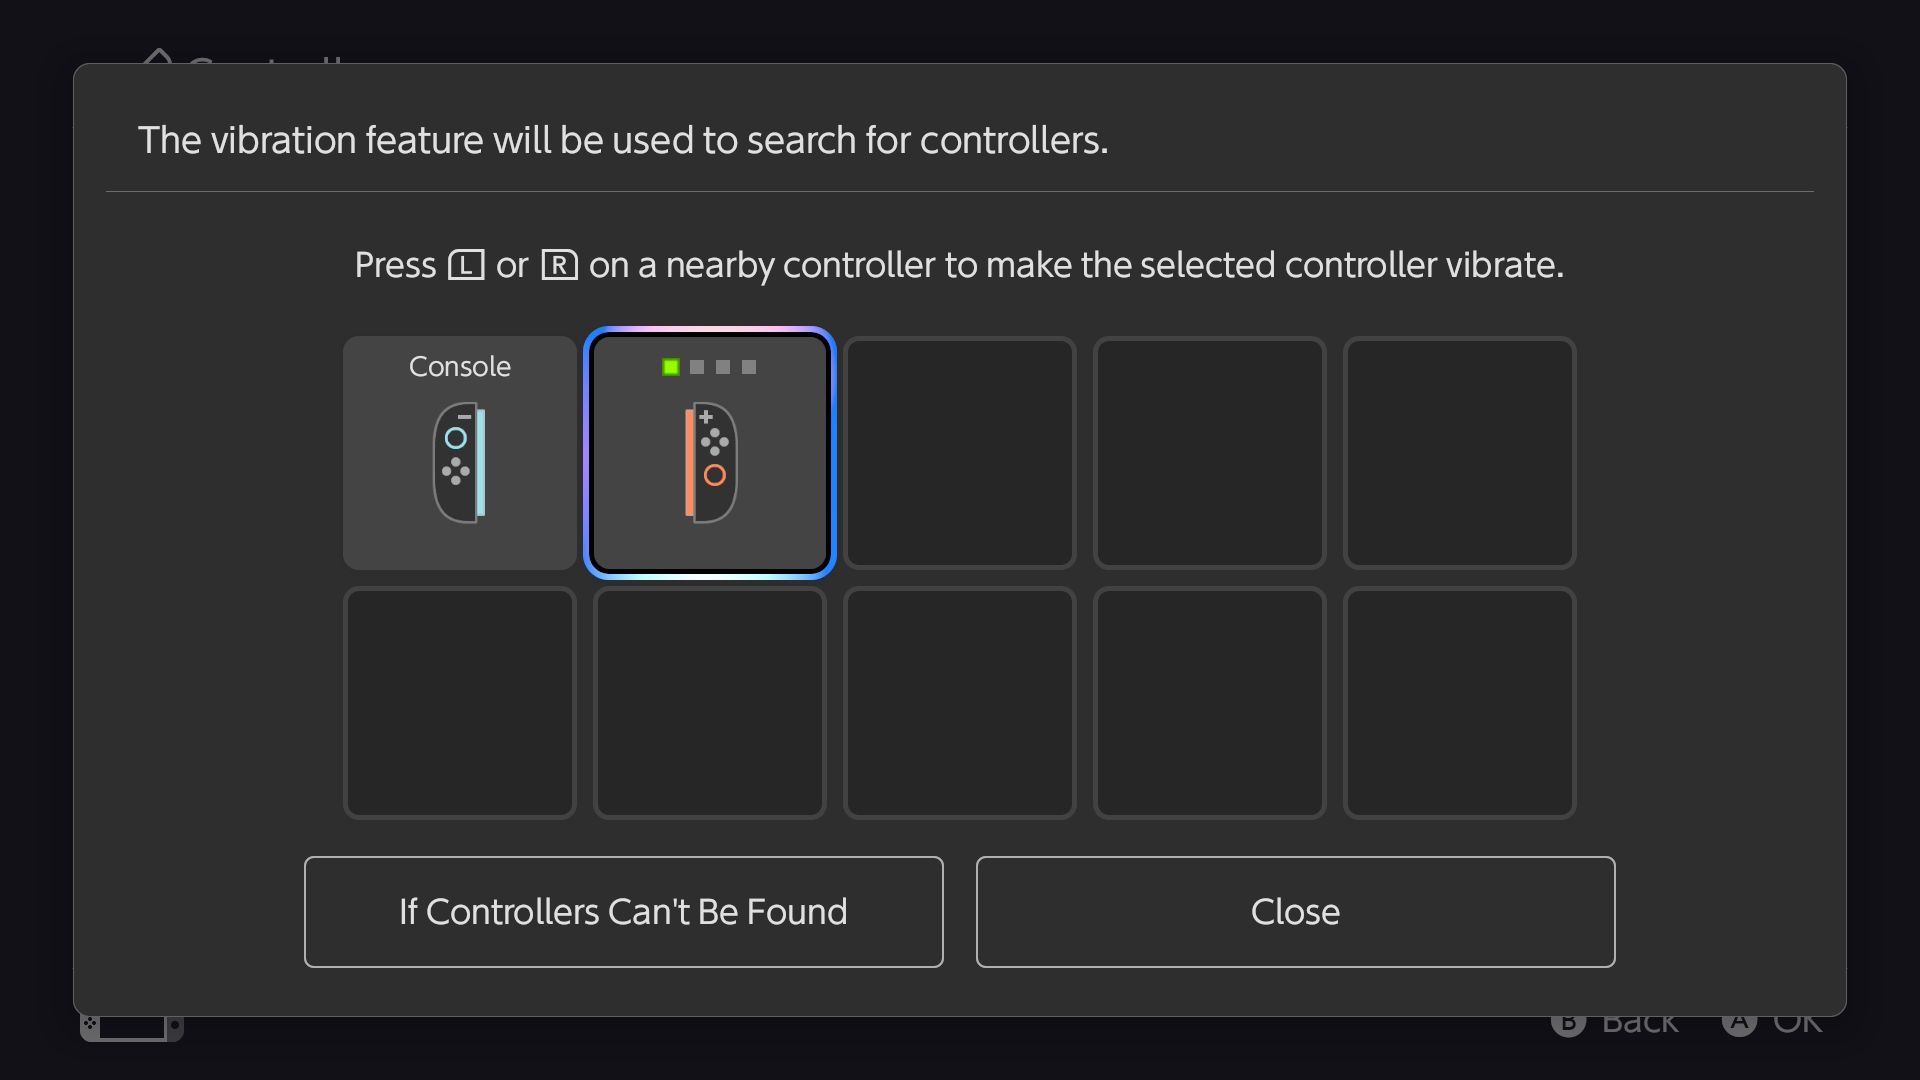Click the R button glyph in the instructions
This screenshot has width=1920, height=1080.
[x=559, y=266]
